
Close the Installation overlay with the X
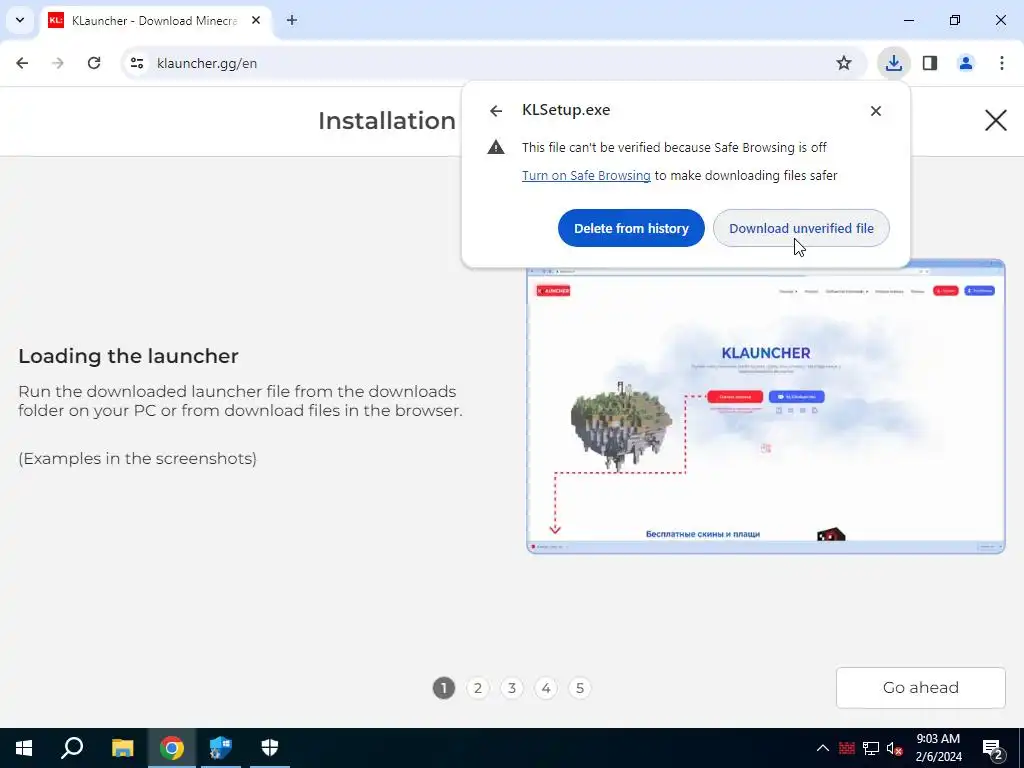pyautogui.click(x=996, y=120)
